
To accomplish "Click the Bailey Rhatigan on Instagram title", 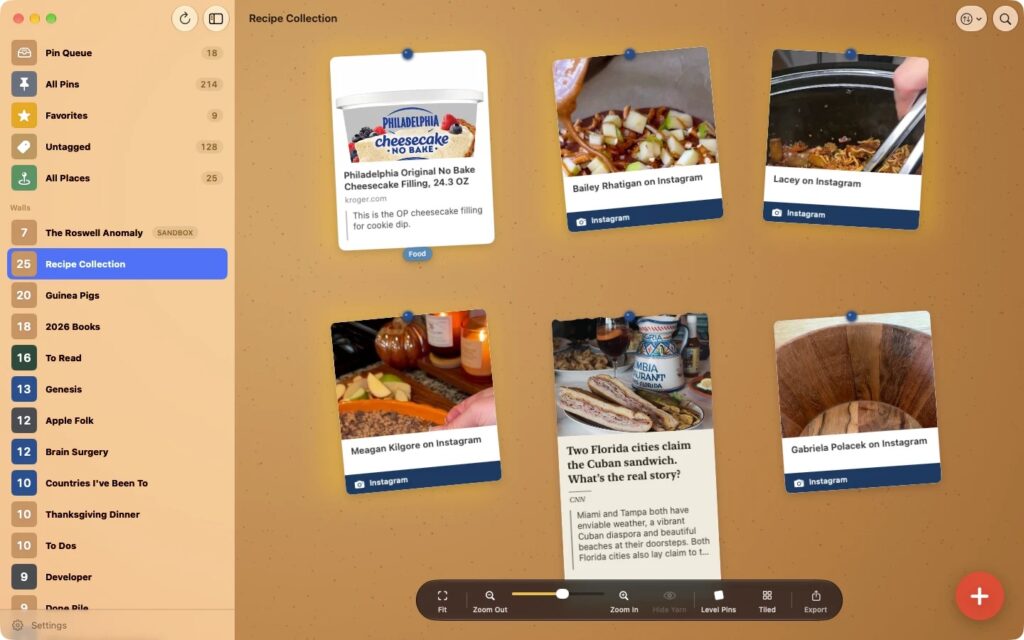I will click(637, 184).
